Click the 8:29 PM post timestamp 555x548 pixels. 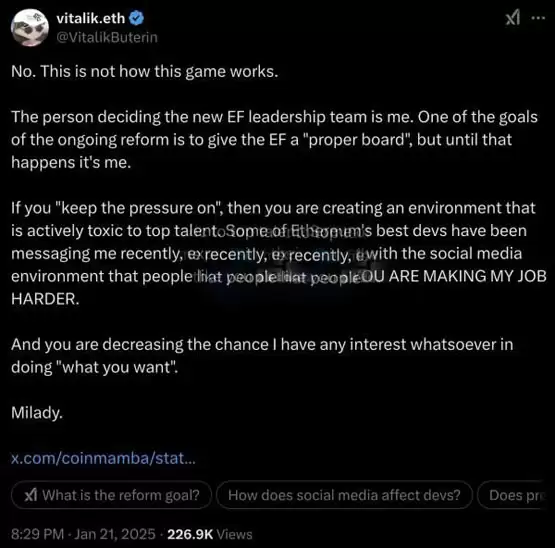click(38, 534)
